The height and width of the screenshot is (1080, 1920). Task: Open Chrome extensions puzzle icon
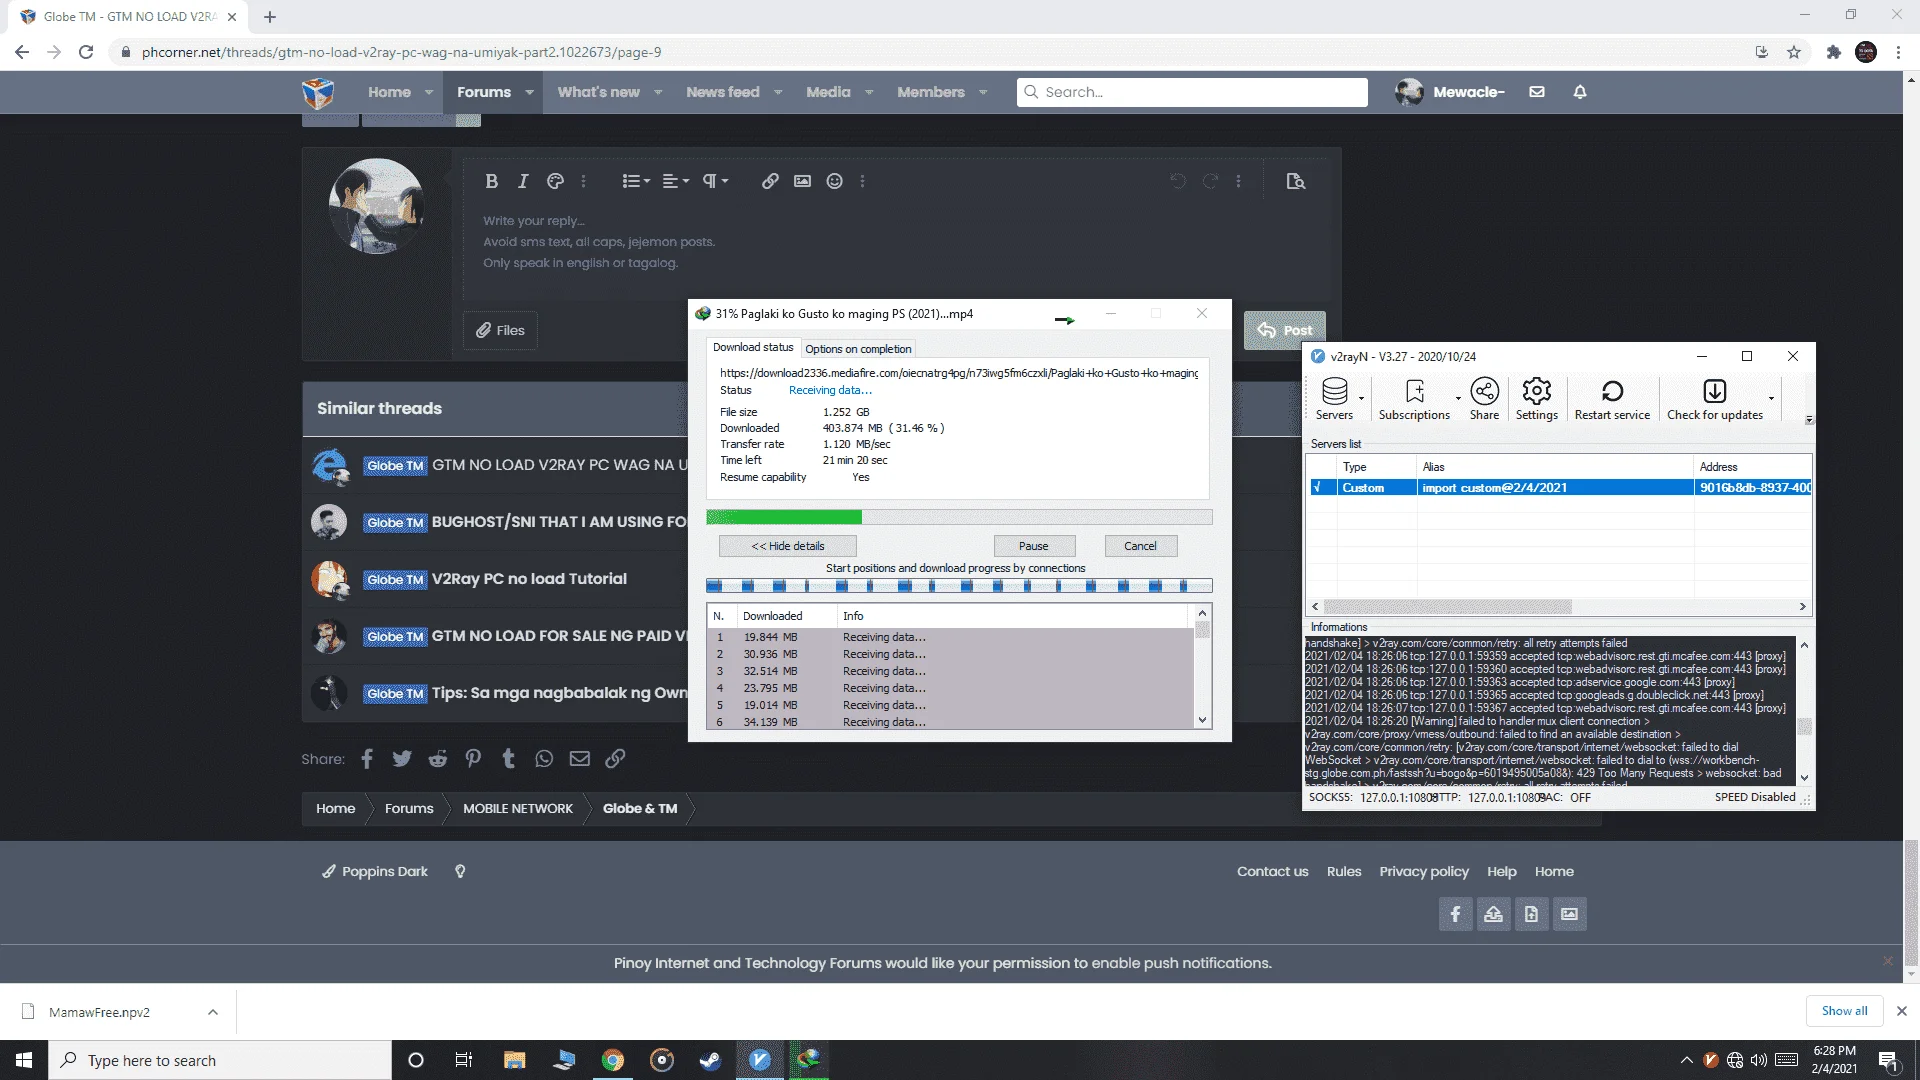tap(1833, 52)
